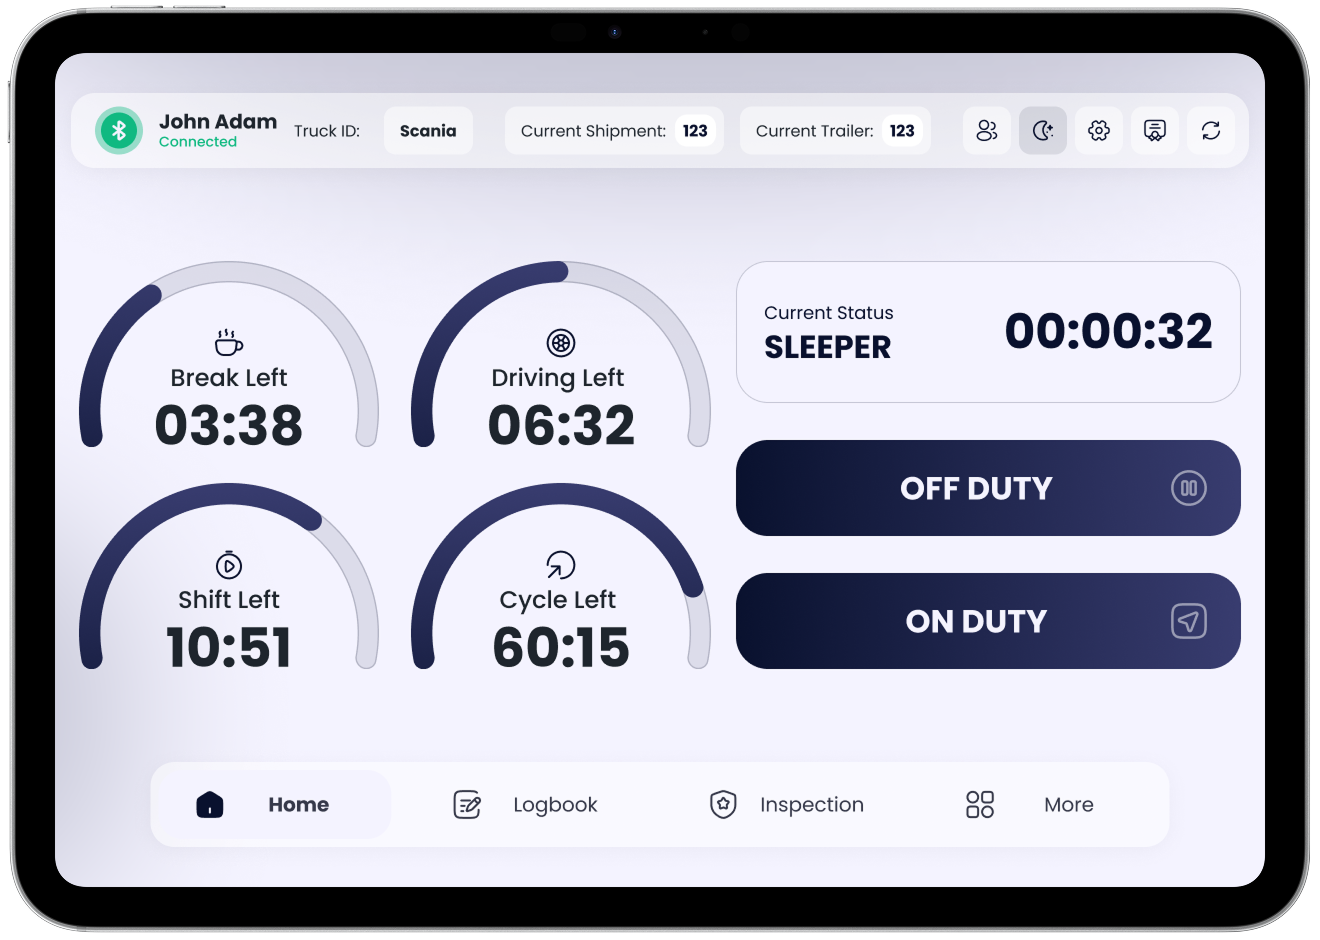Switch to the Home tab label
Image resolution: width=1320 pixels, height=940 pixels.
click(x=298, y=804)
